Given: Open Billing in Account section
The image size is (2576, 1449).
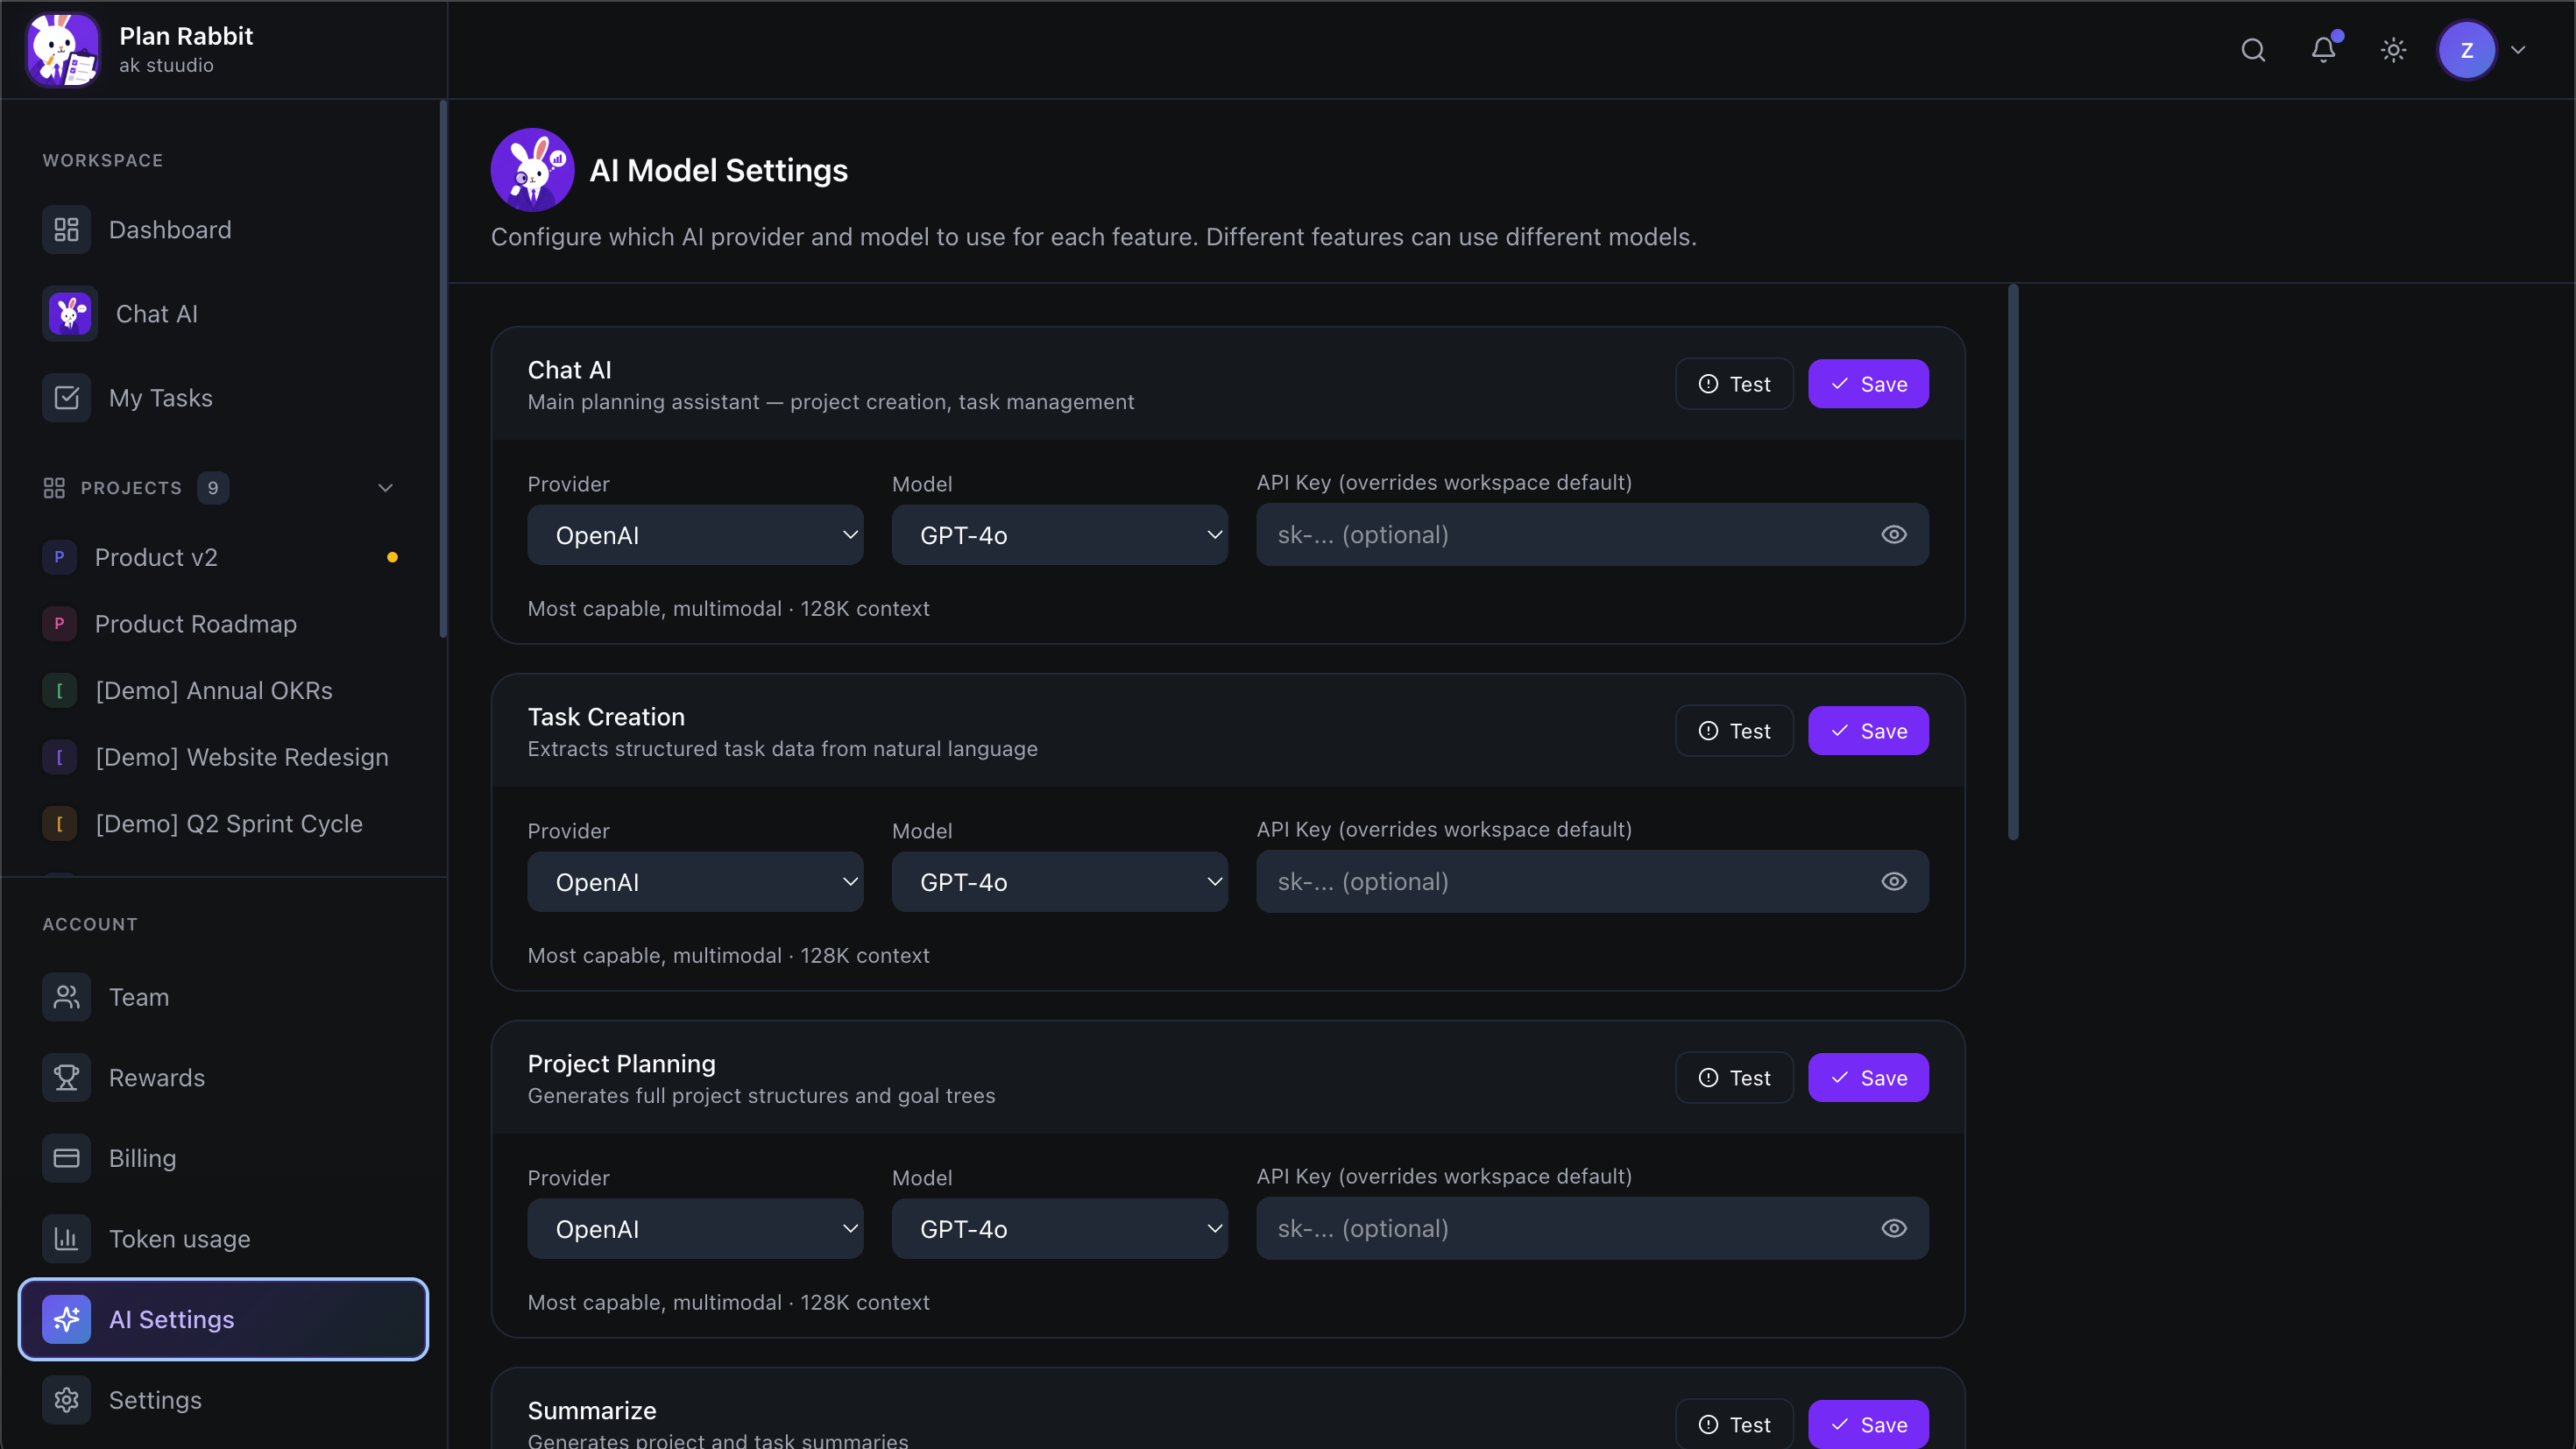Looking at the screenshot, I should pyautogui.click(x=223, y=1158).
